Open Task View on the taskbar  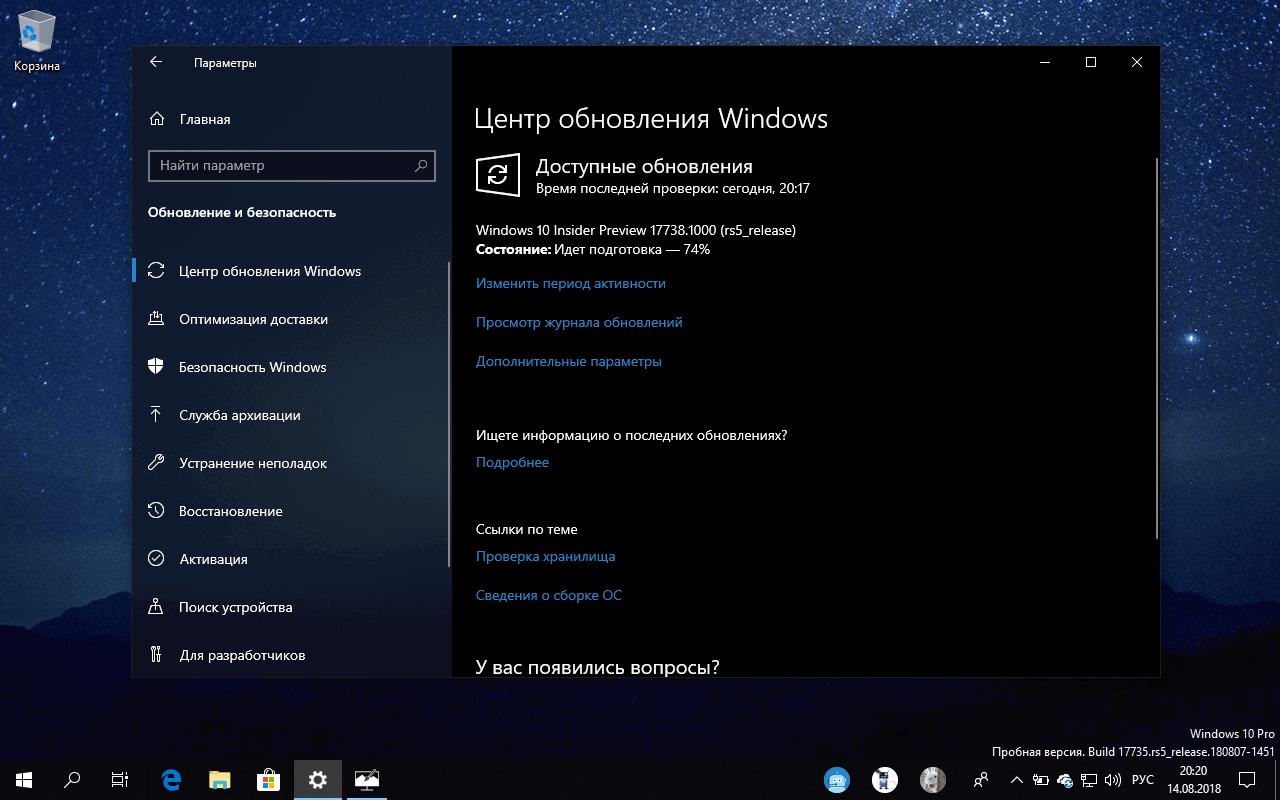[119, 780]
